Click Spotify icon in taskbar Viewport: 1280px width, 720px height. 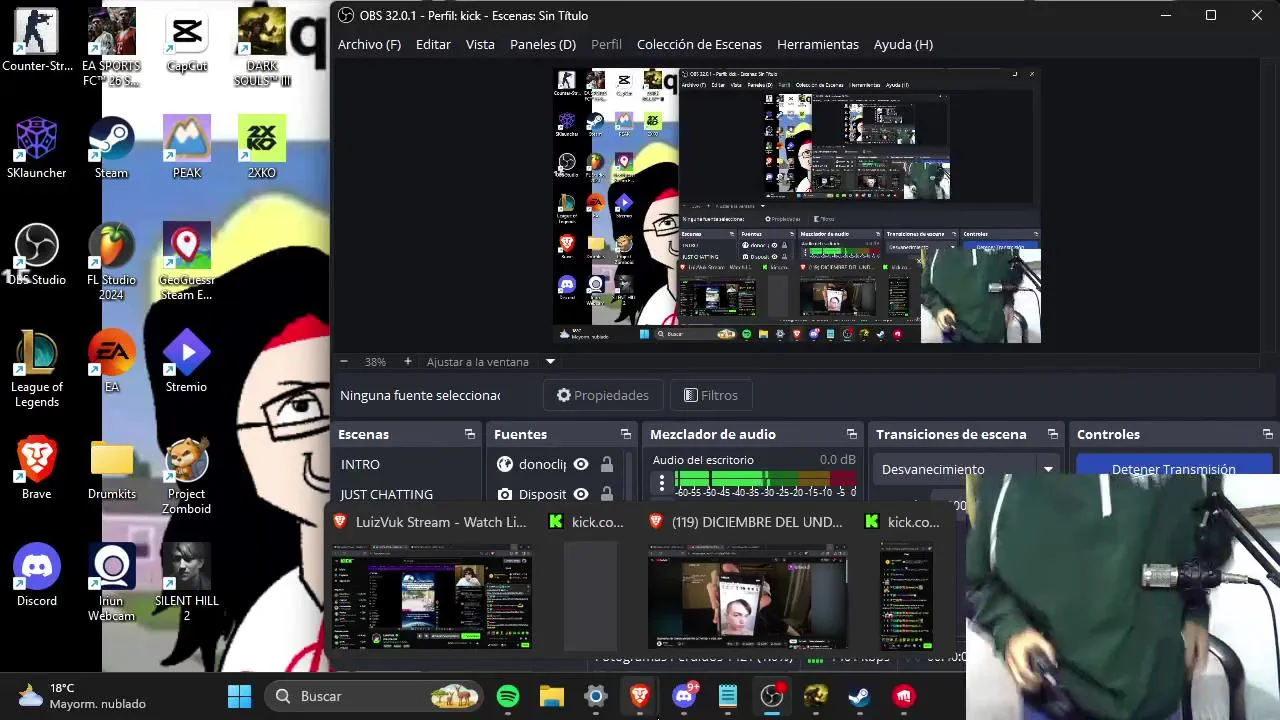pyautogui.click(x=508, y=696)
